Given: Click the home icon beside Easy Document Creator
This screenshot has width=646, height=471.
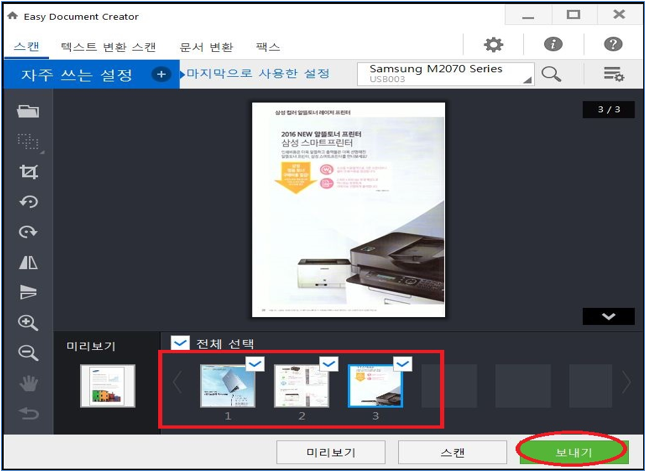Looking at the screenshot, I should coord(13,16).
